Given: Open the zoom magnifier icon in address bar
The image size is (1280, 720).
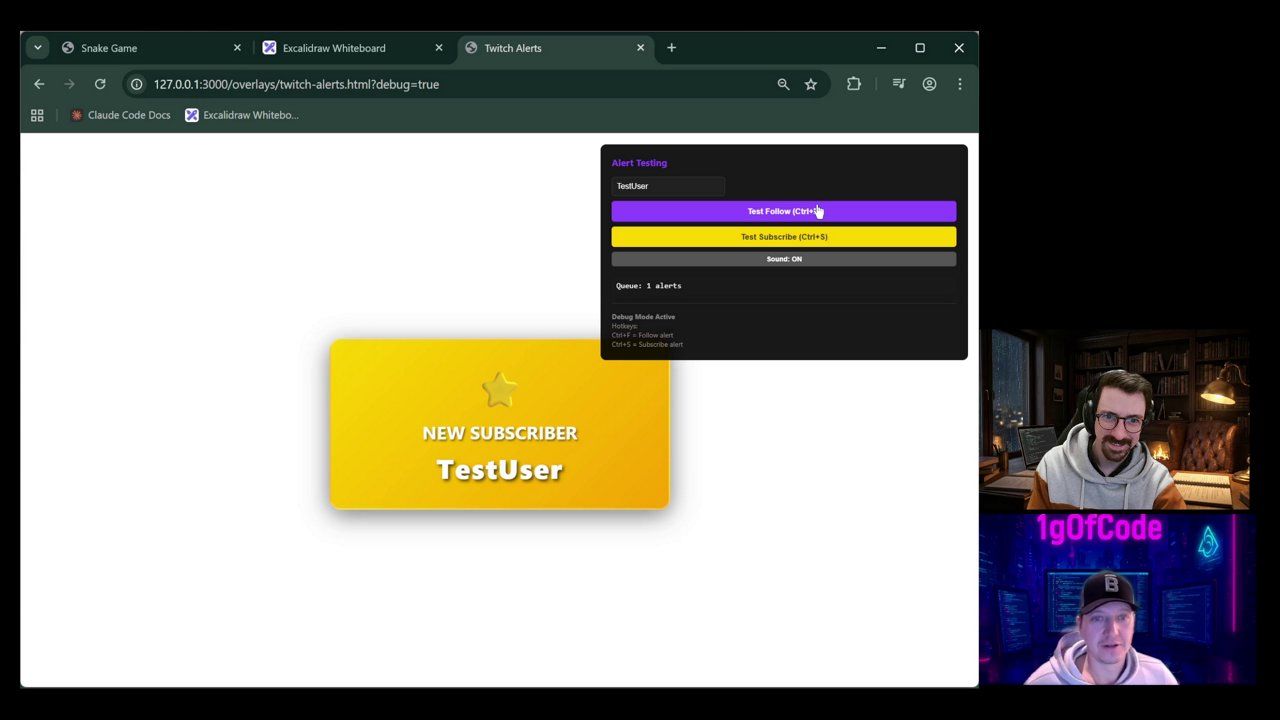Looking at the screenshot, I should (783, 84).
